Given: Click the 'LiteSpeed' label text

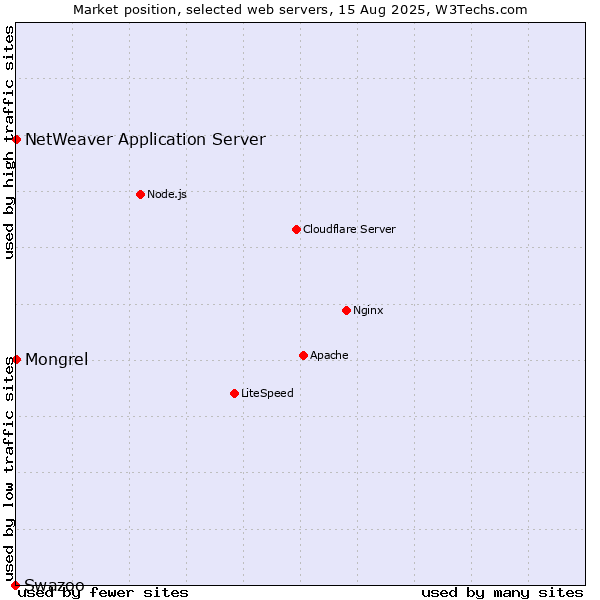Looking at the screenshot, I should tap(267, 393).
